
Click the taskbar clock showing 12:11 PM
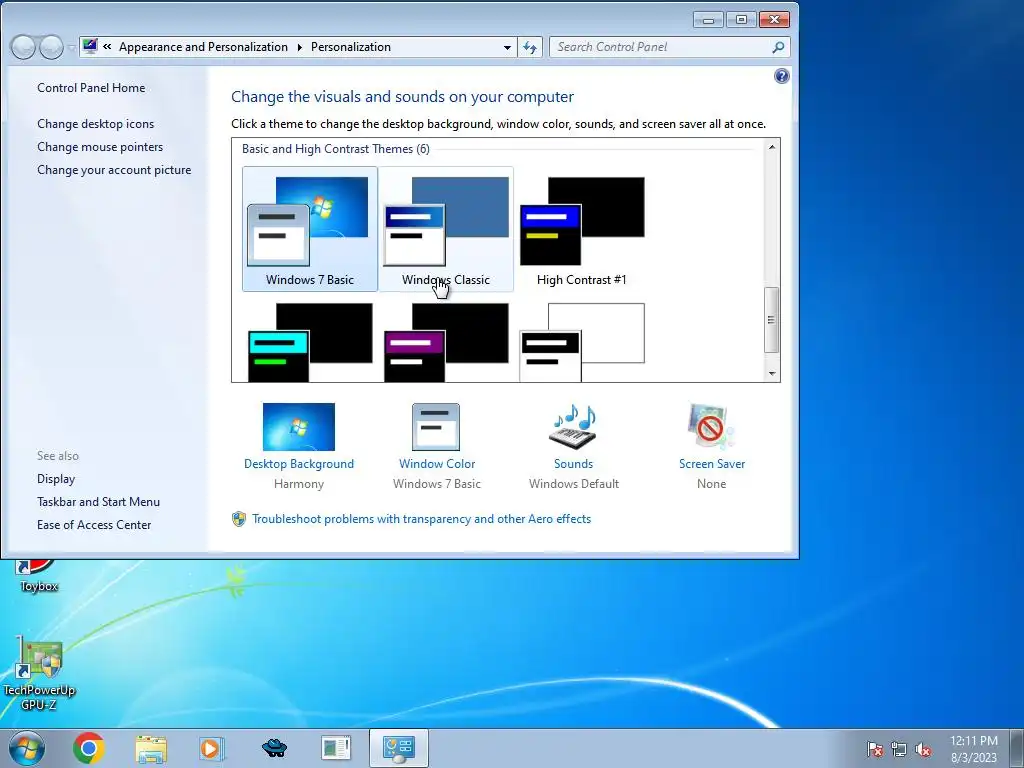coord(974,749)
